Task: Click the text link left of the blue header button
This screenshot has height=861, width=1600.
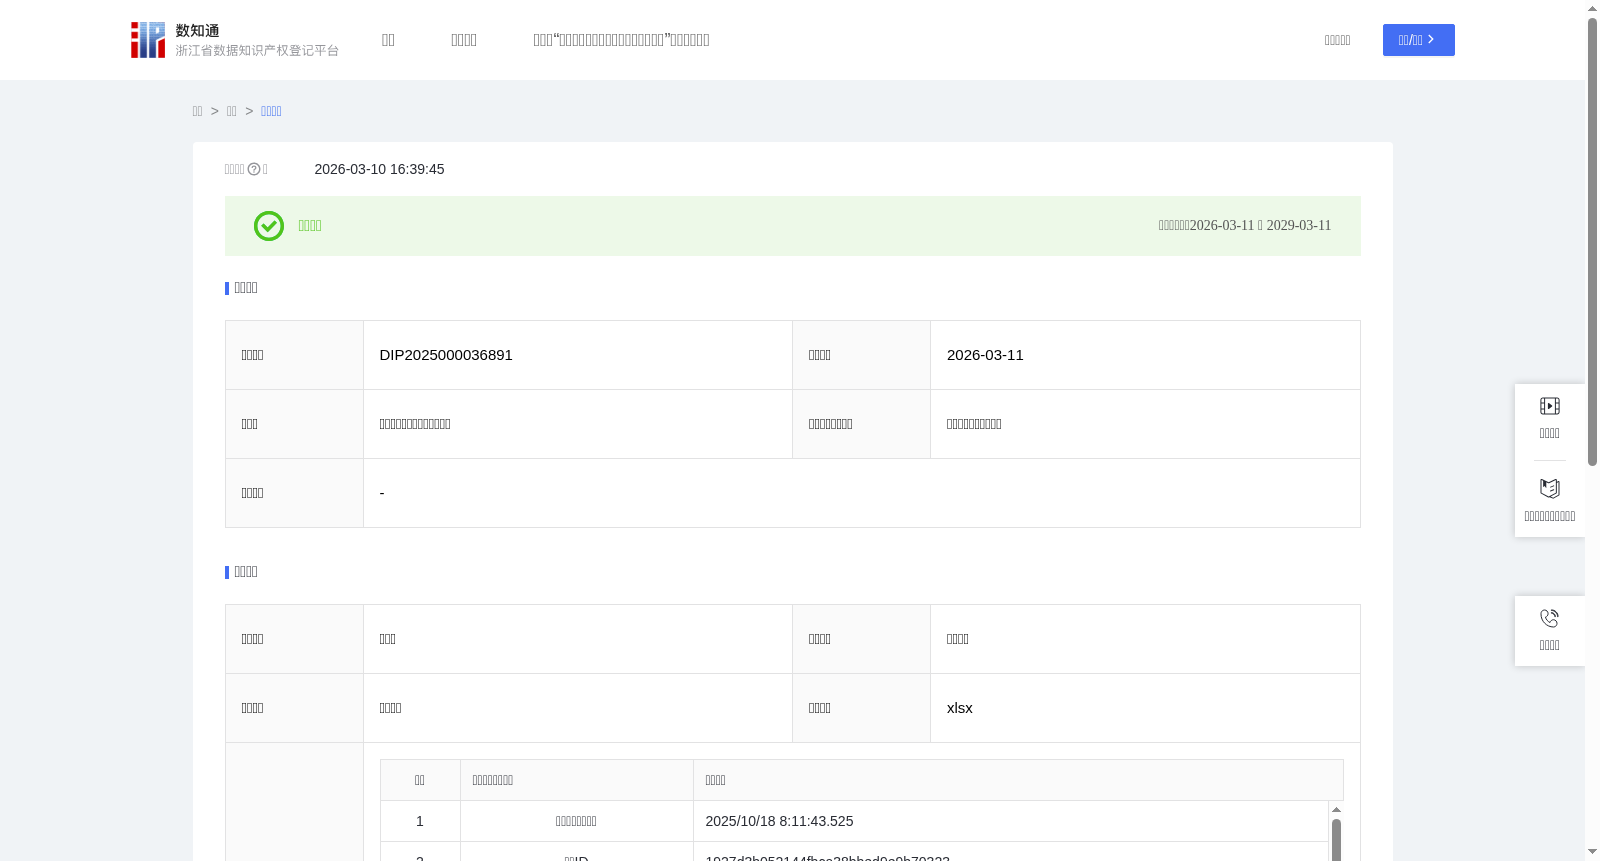Action: point(1337,40)
